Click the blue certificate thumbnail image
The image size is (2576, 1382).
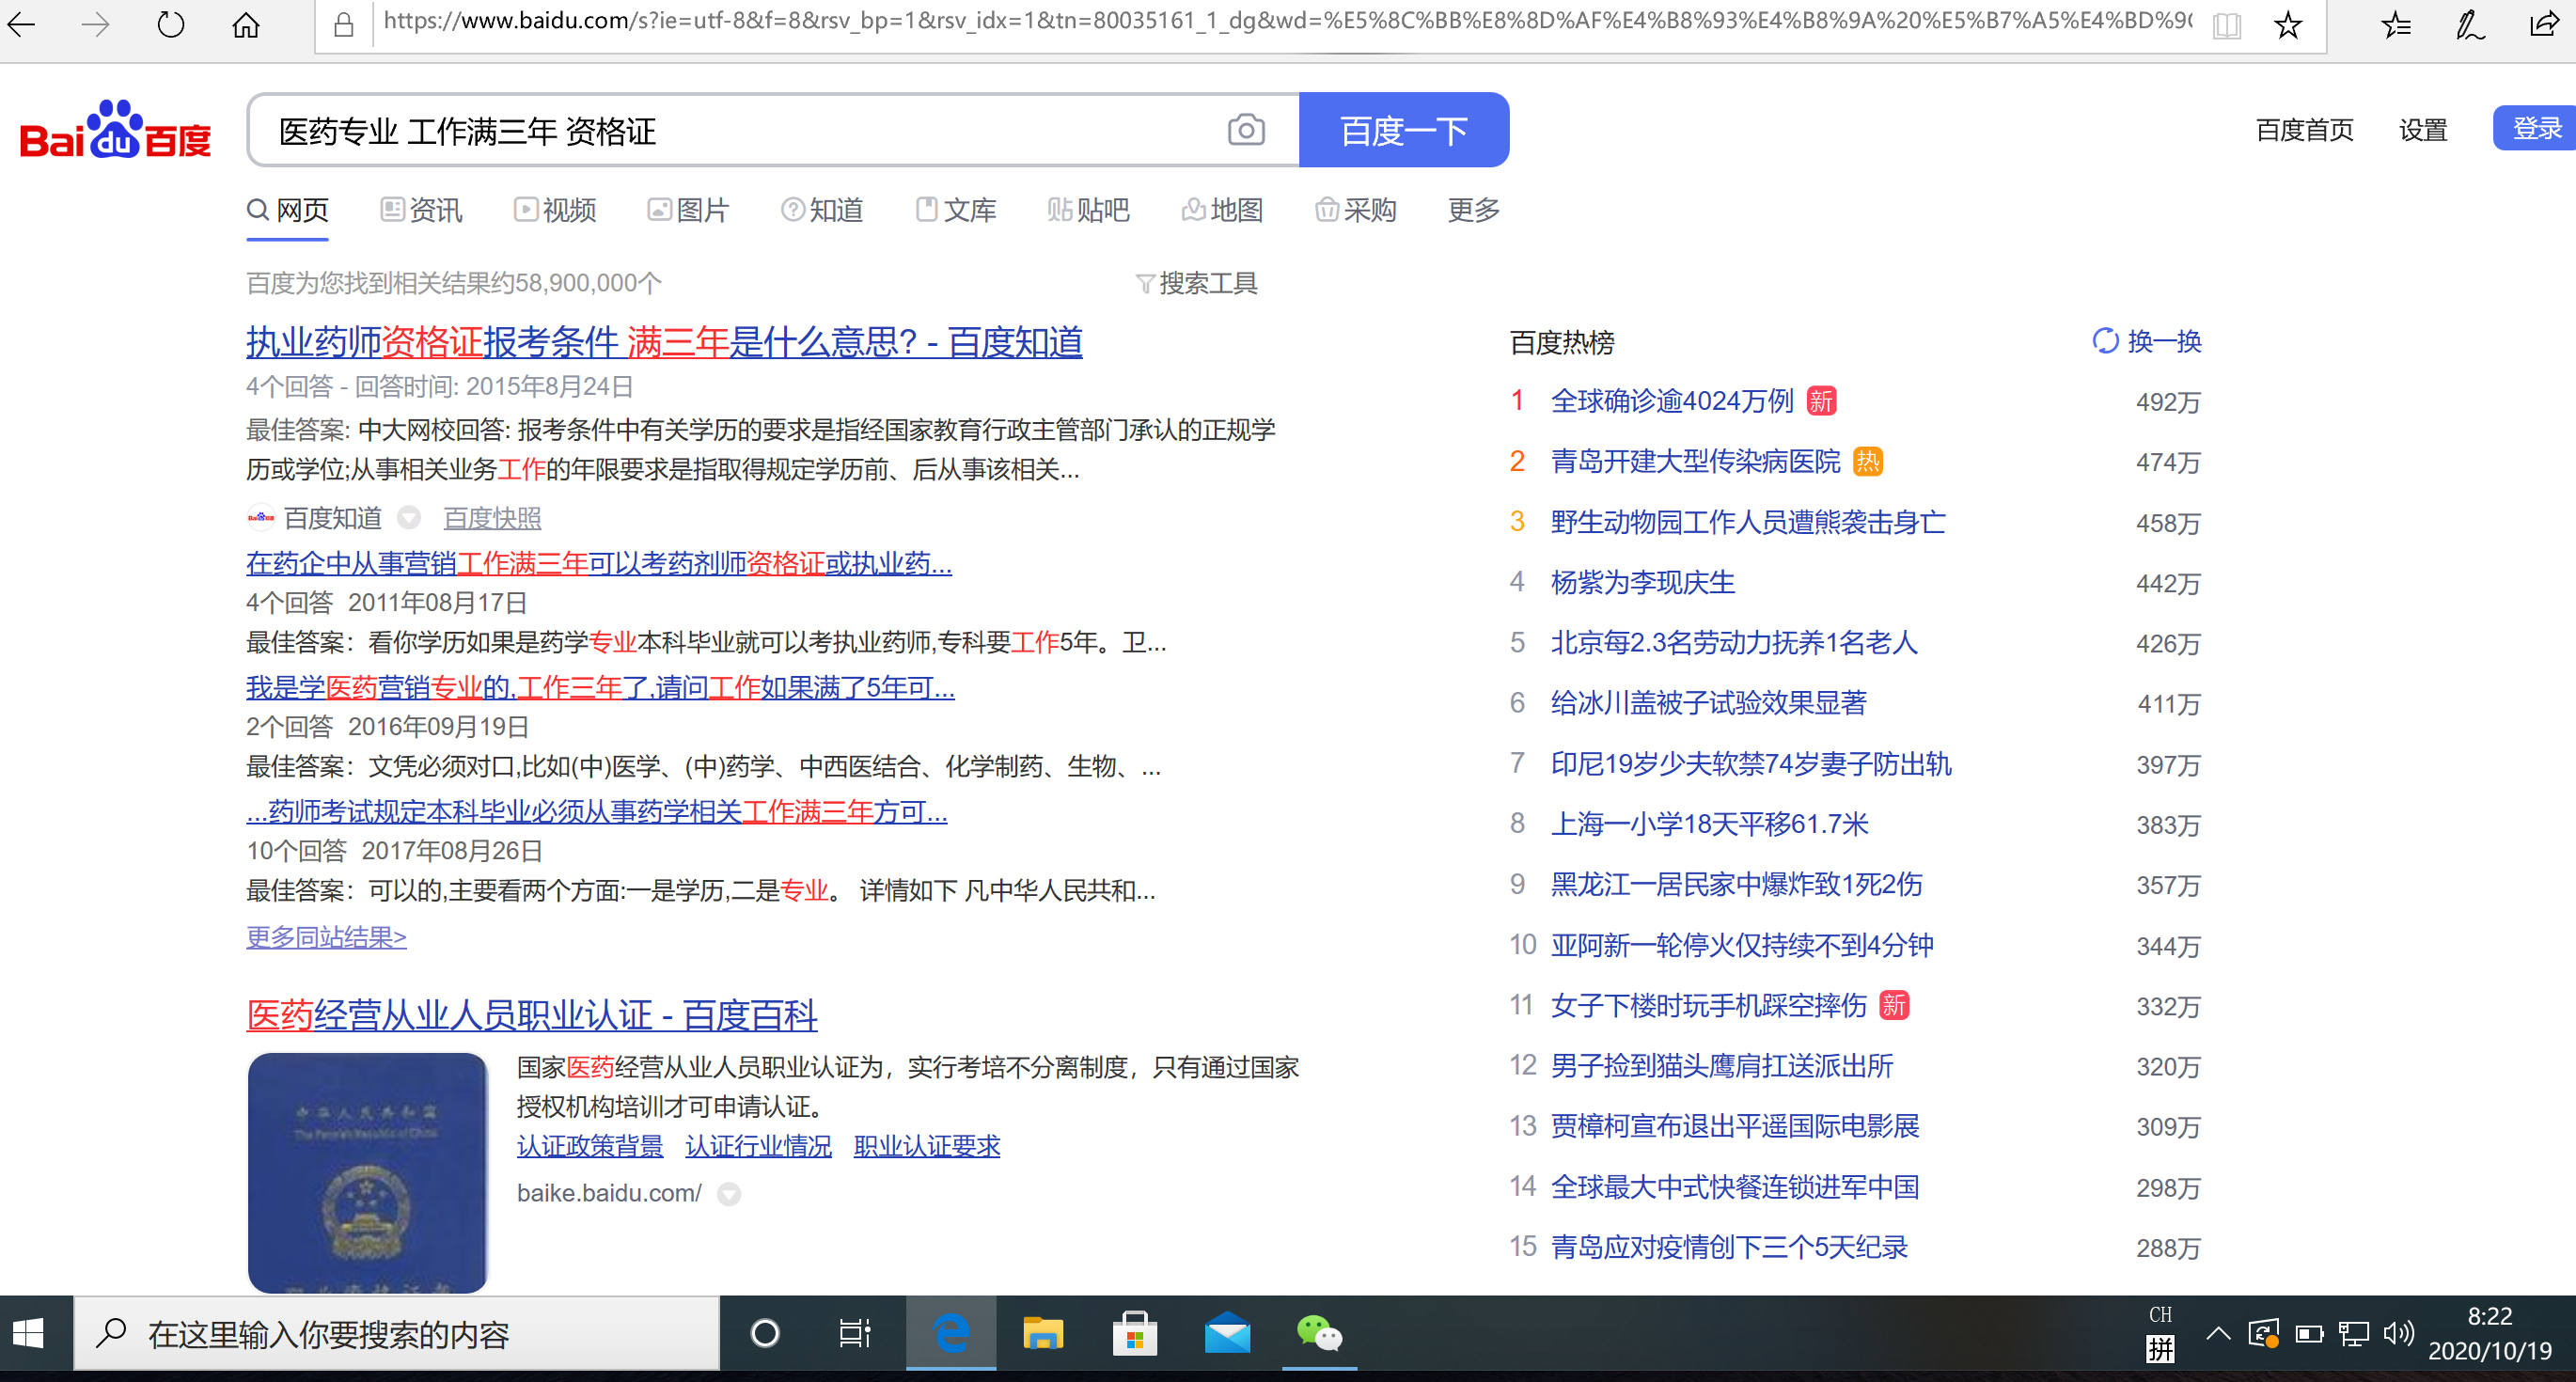[367, 1171]
